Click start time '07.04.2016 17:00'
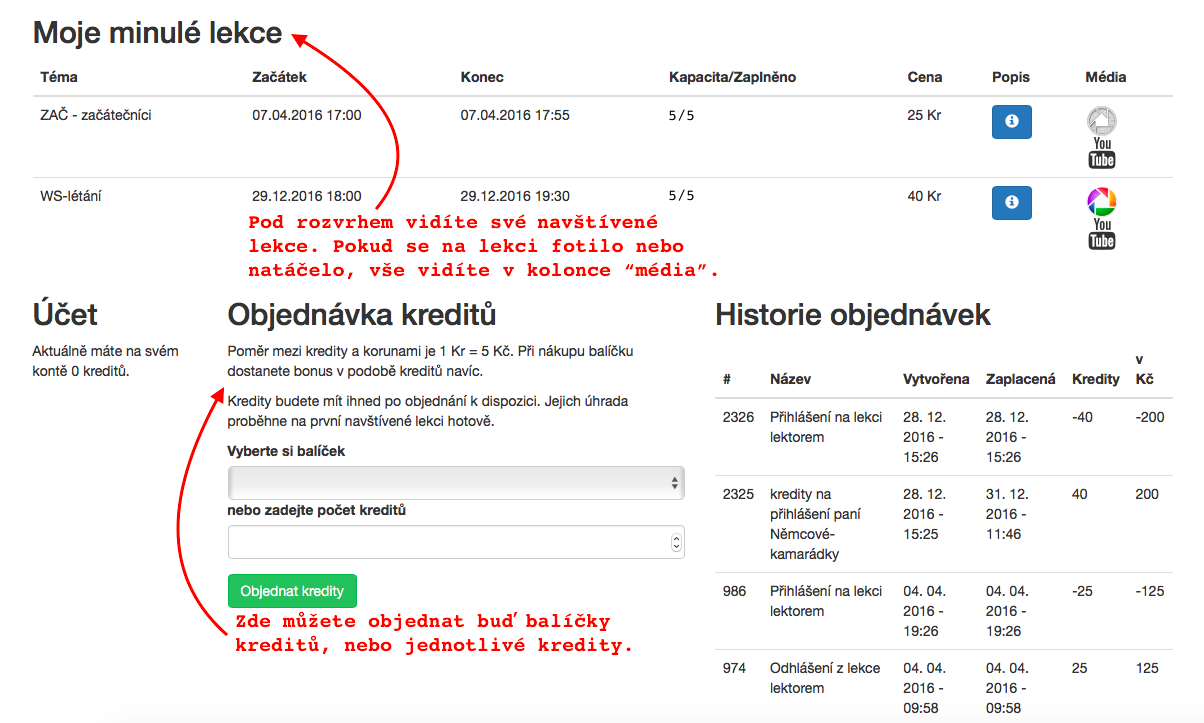1204x723 pixels. (x=307, y=115)
